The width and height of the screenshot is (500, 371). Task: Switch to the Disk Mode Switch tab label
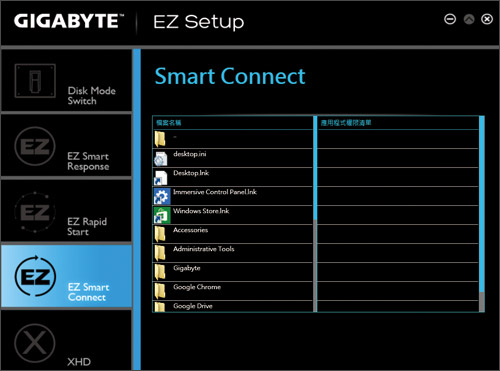[92, 95]
